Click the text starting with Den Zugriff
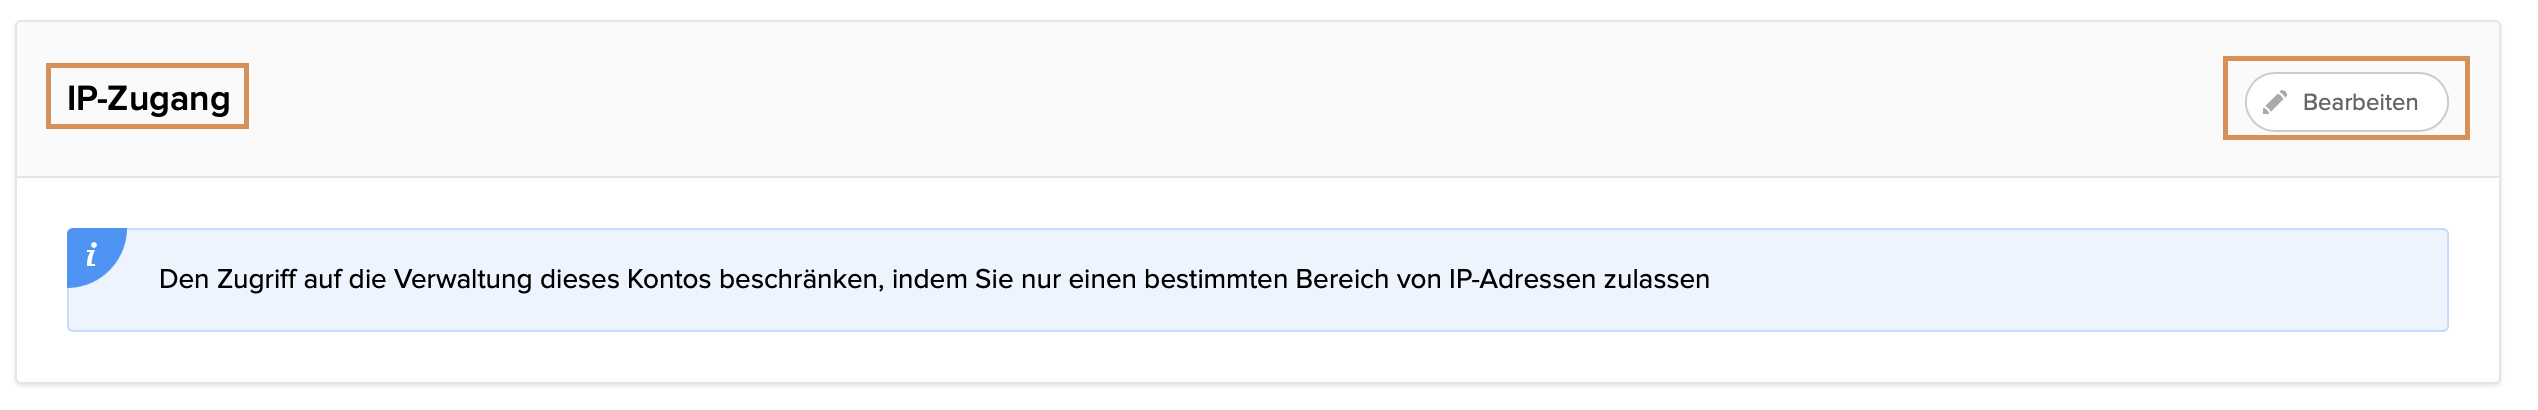 933,279
